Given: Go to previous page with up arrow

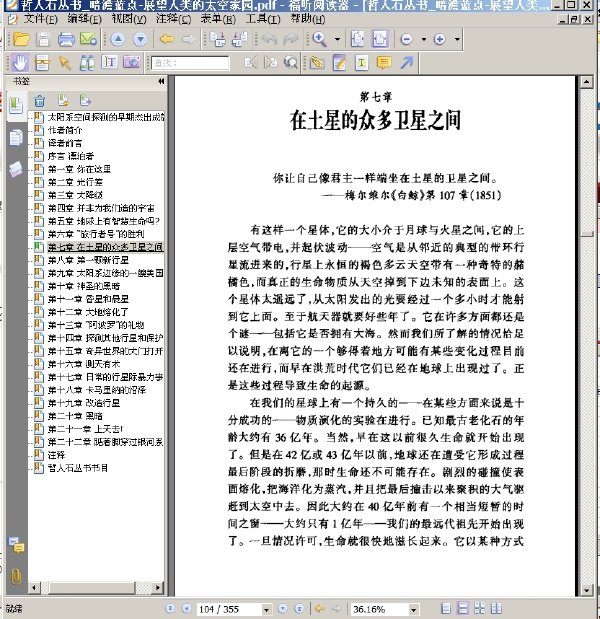Looking at the screenshot, I should click(x=118, y=39).
